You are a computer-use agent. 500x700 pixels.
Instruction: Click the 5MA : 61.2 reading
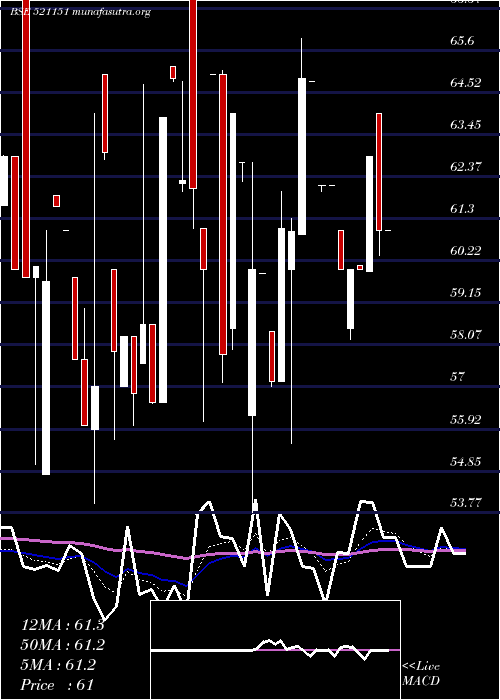(x=58, y=665)
